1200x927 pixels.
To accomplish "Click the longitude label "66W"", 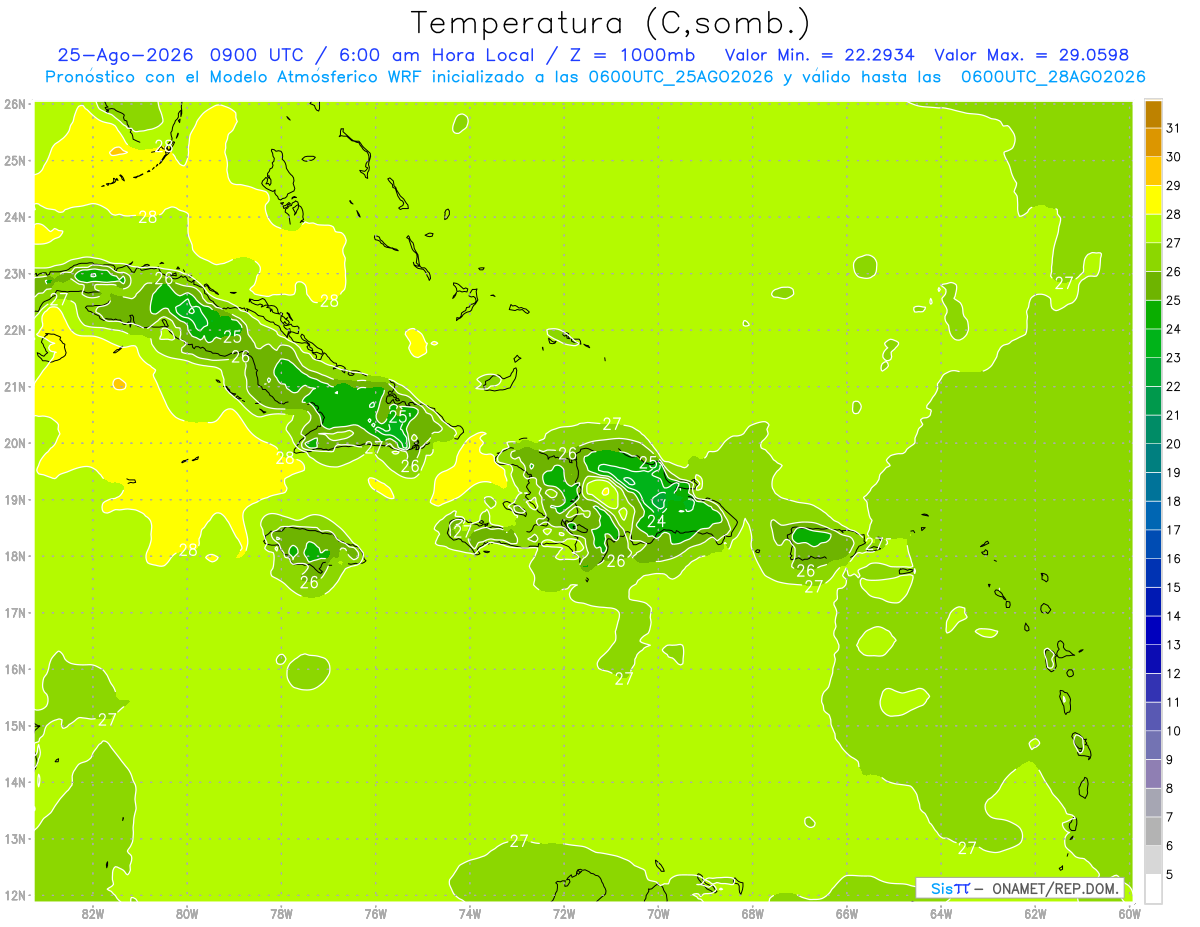I will click(846, 913).
